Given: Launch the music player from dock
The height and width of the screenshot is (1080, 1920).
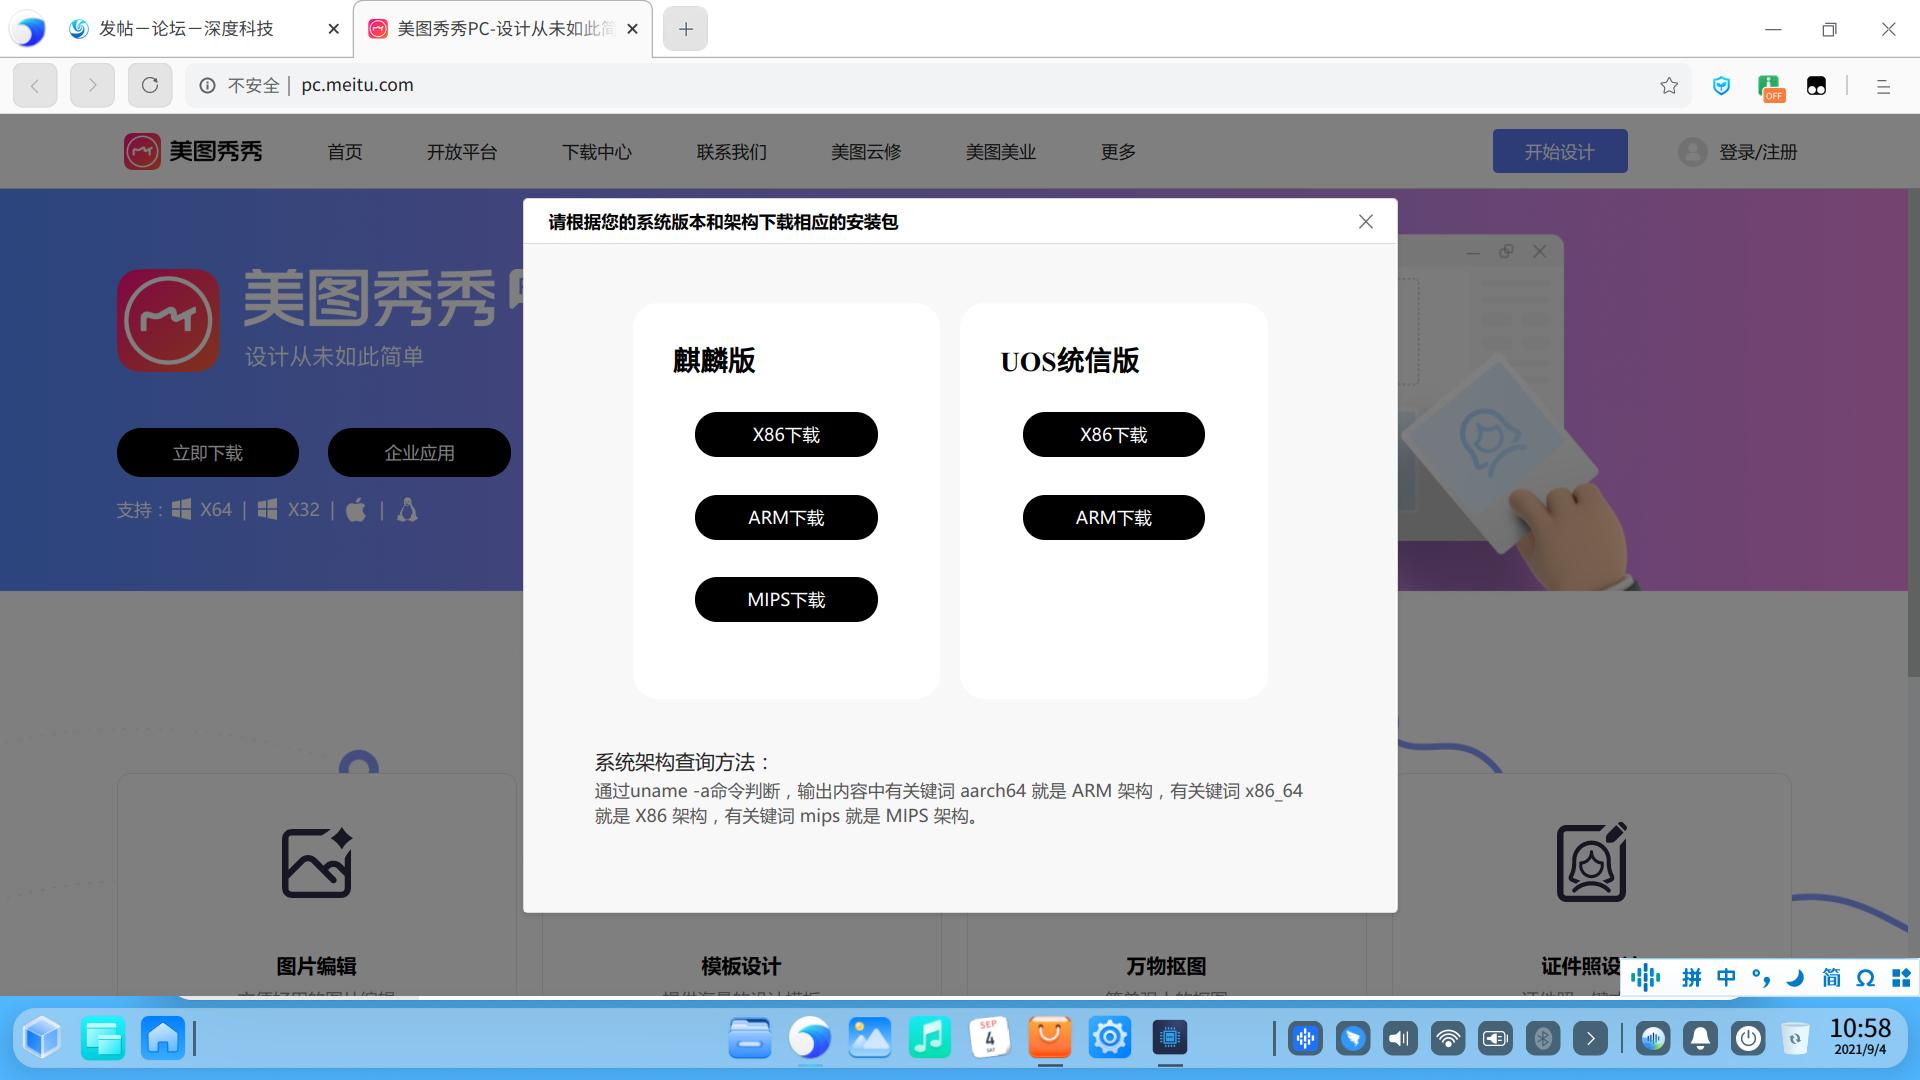Looking at the screenshot, I should [x=929, y=1038].
